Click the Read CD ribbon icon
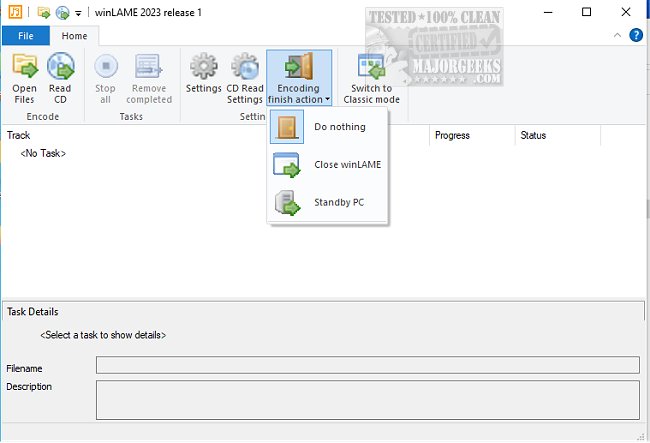The width and height of the screenshot is (650, 443). click(60, 78)
